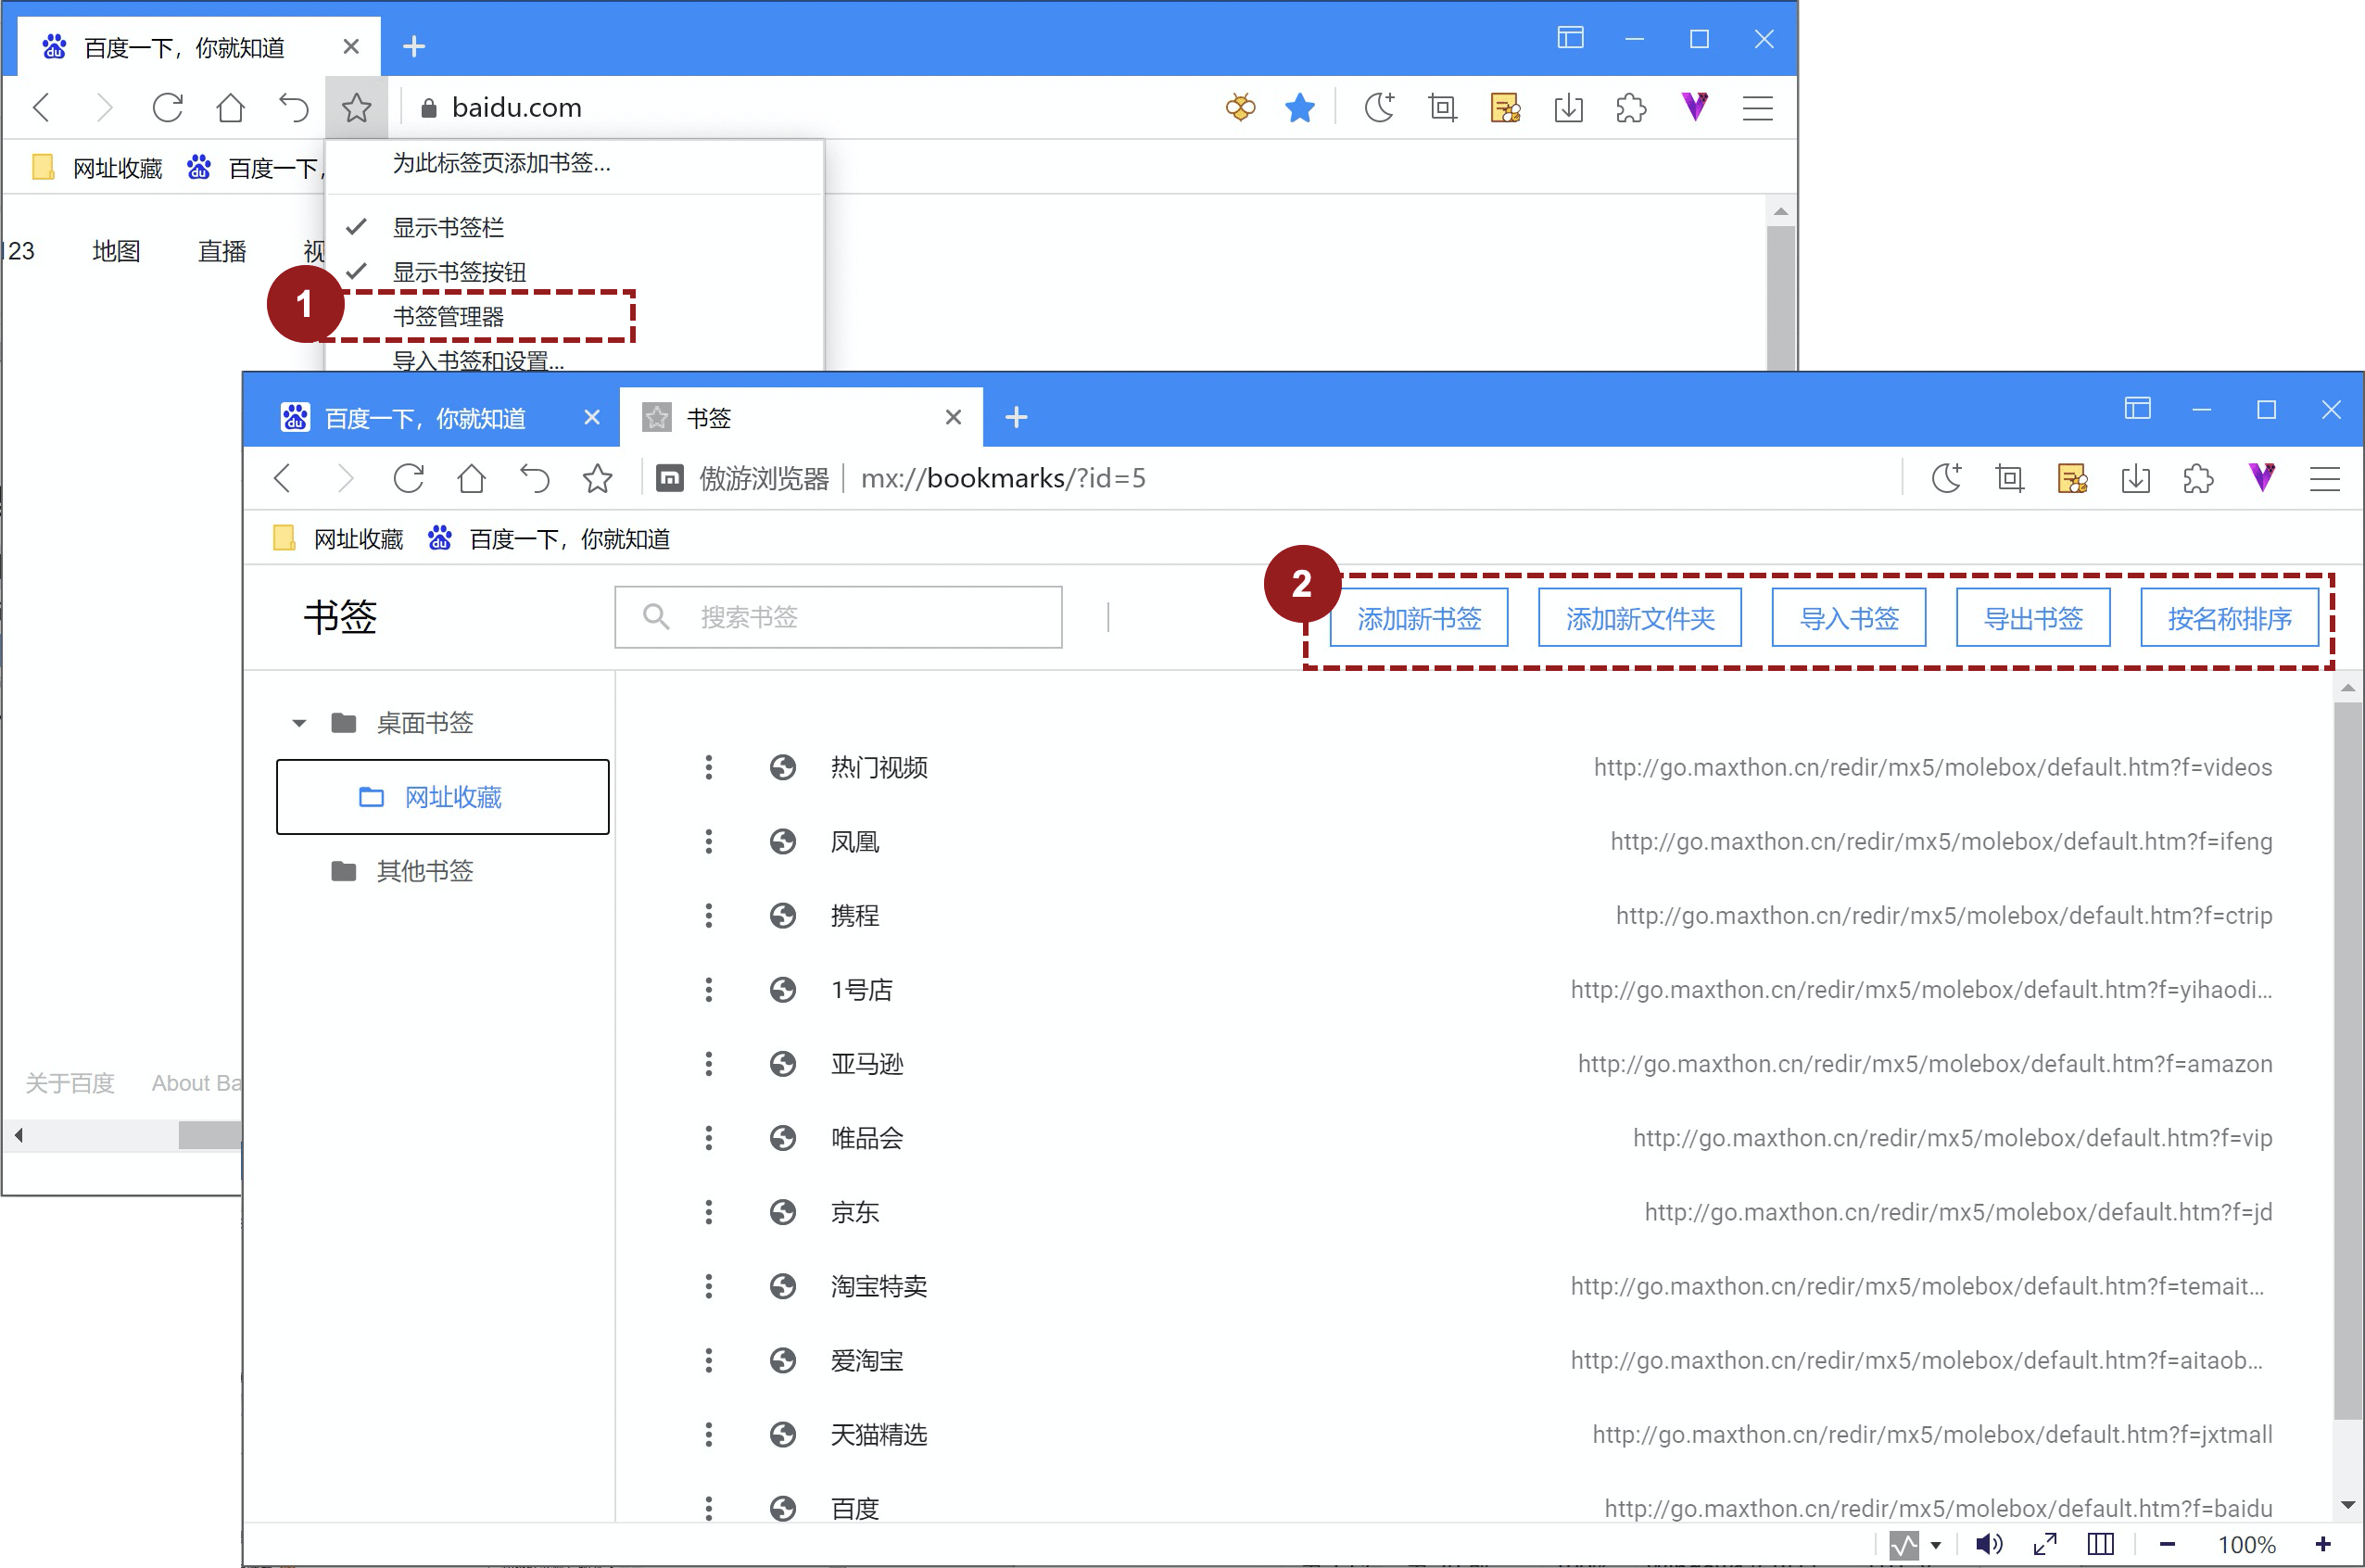2365x1568 pixels.
Task: Click screenshot crop icon in front window
Action: 2009,478
